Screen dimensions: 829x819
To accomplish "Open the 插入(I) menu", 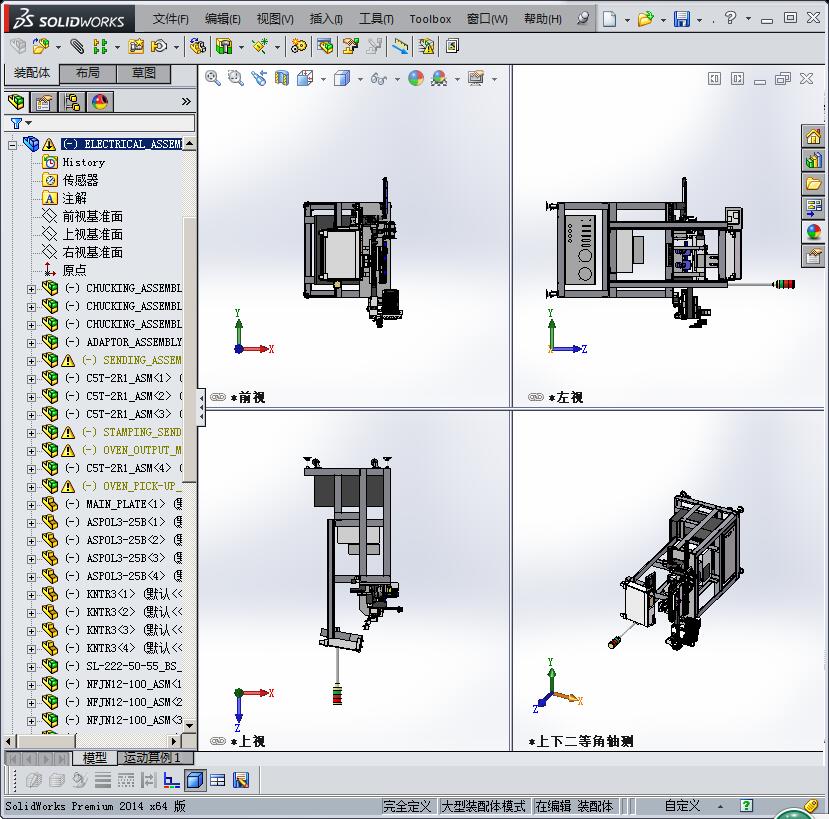I will pos(326,19).
